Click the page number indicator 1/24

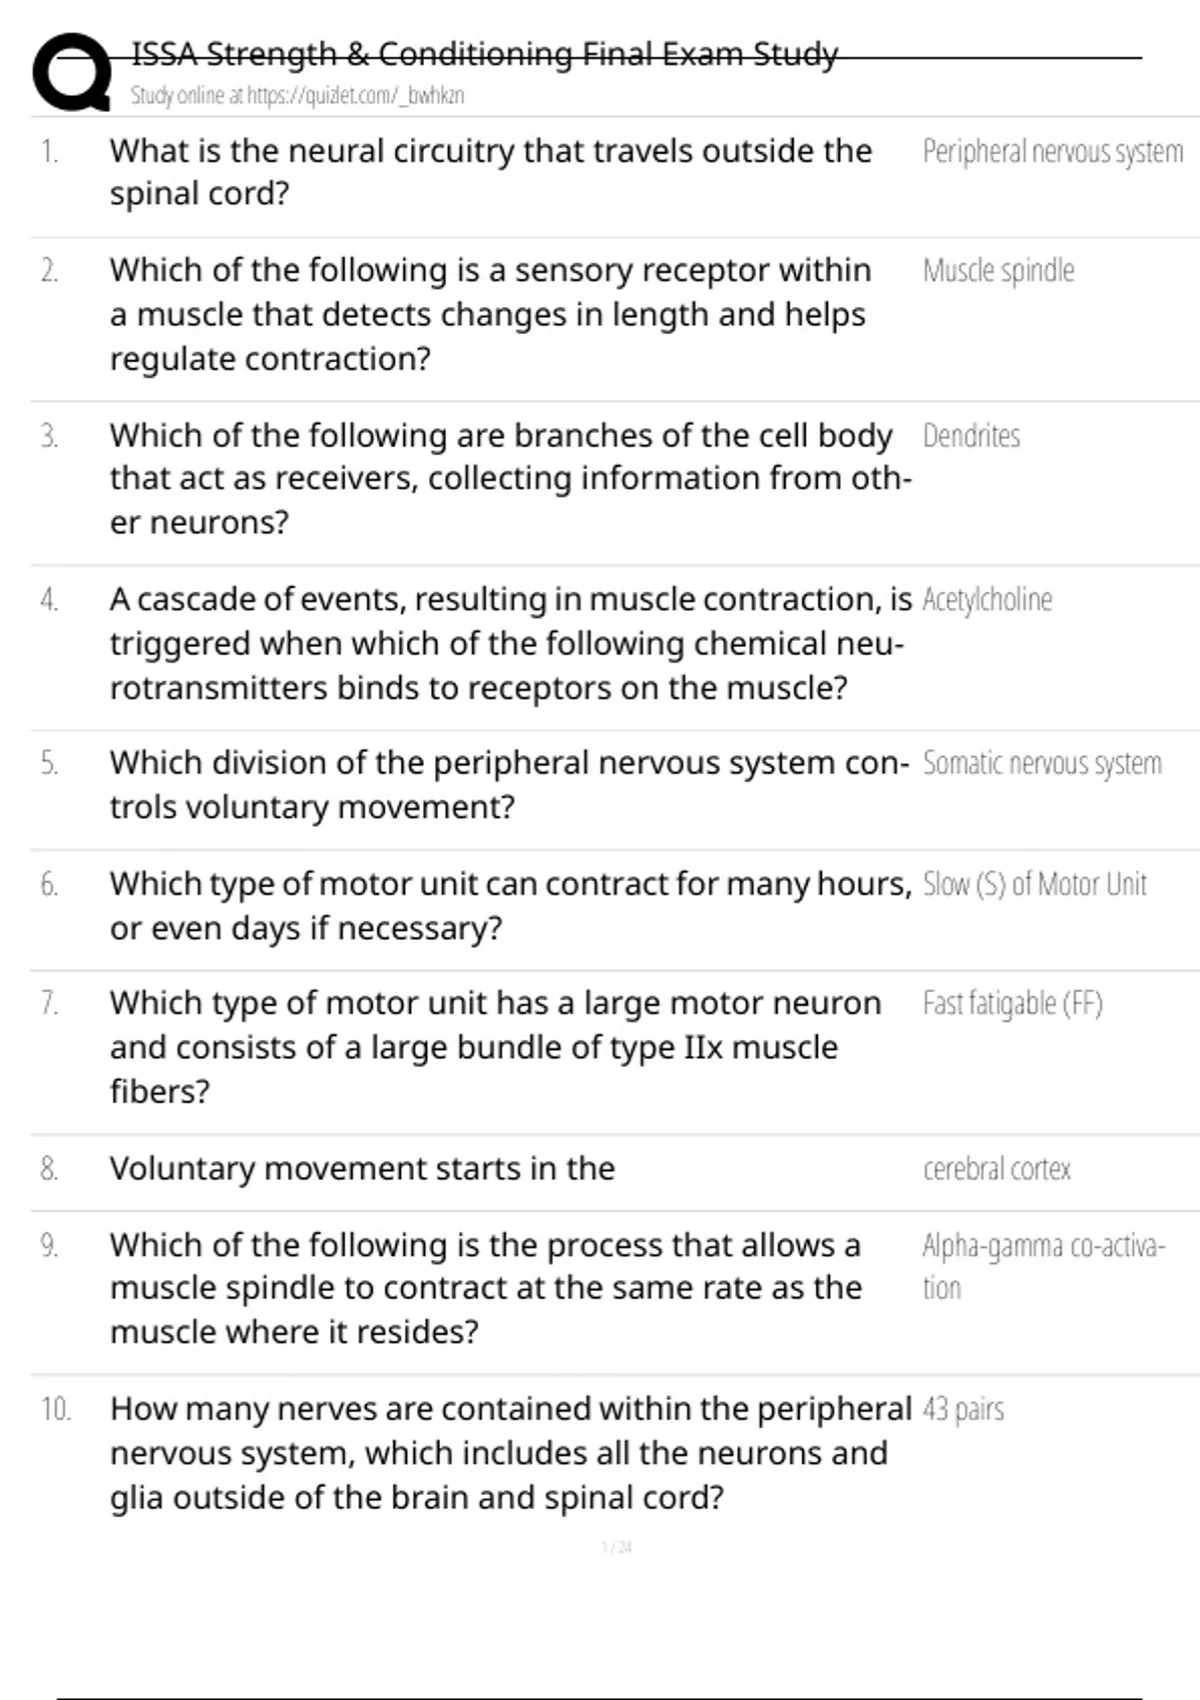(x=616, y=1548)
